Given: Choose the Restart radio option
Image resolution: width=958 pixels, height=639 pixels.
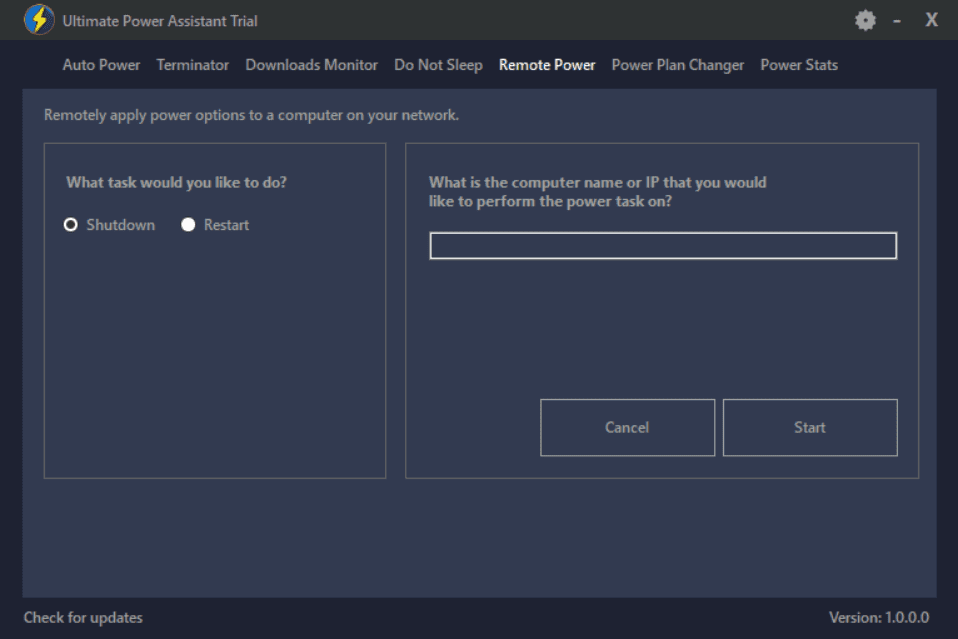Looking at the screenshot, I should tap(188, 225).
